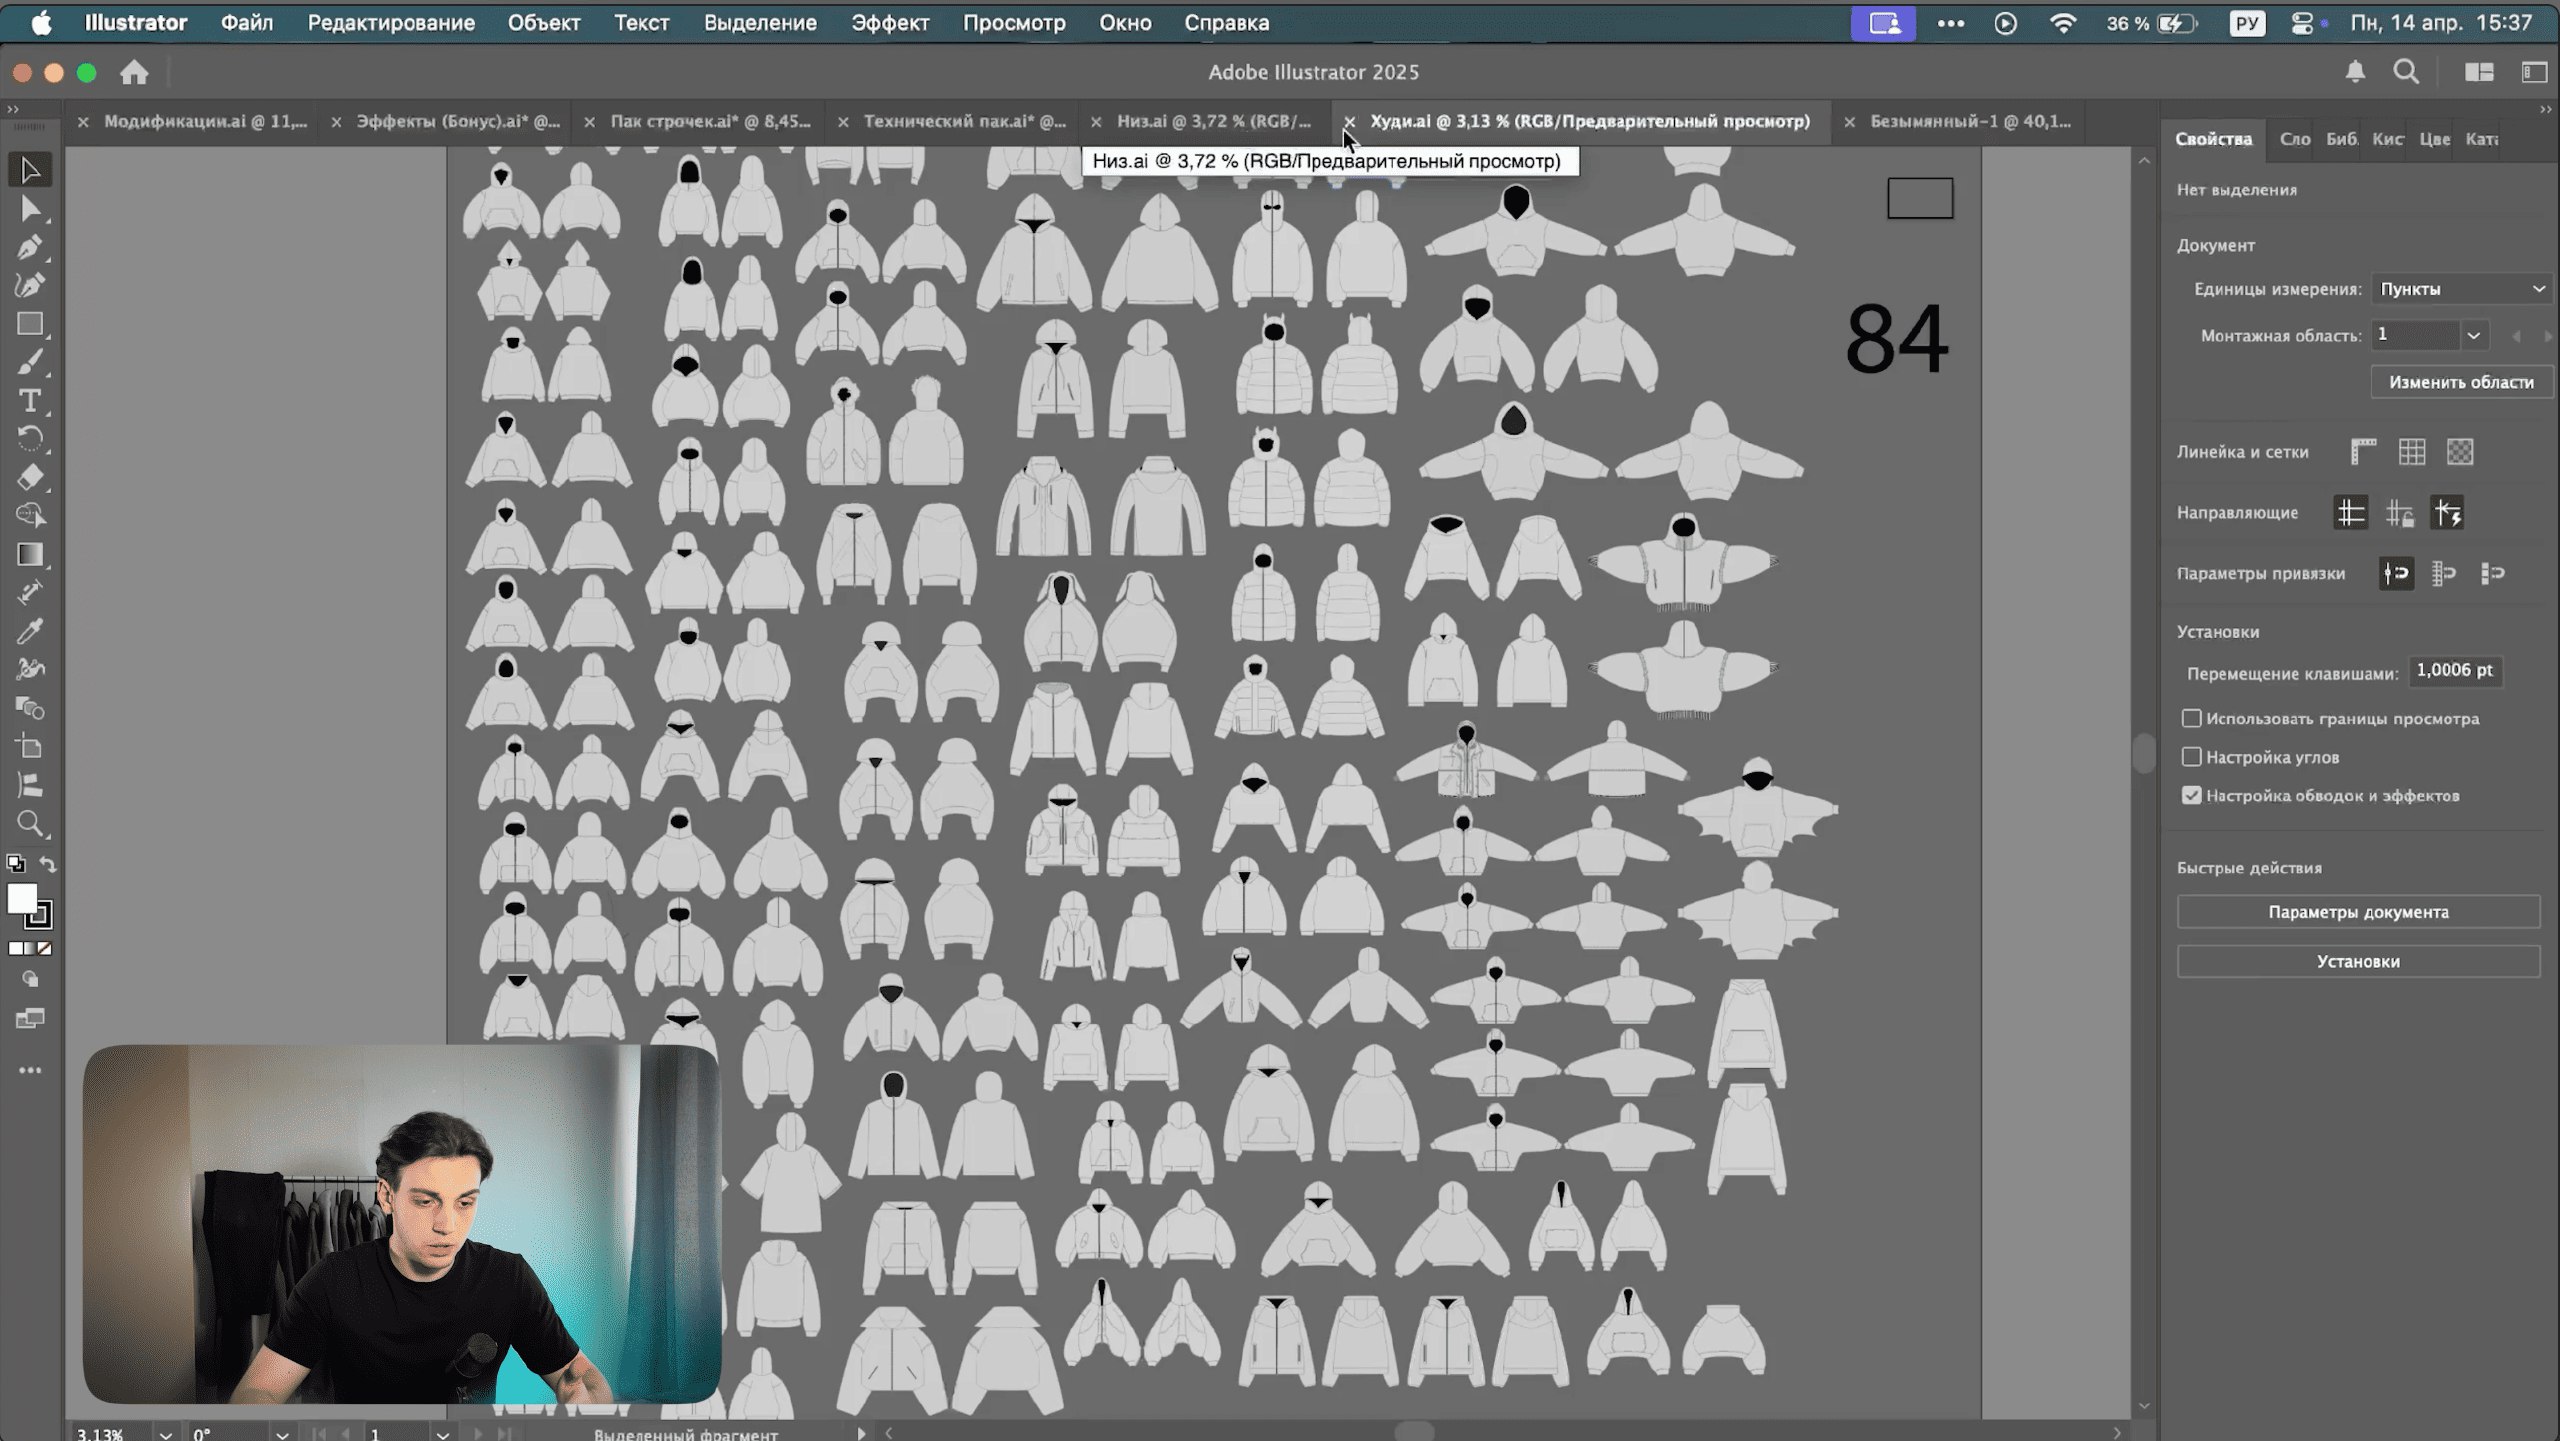Open the Единицы измерения dropdown
The image size is (2560, 1441).
(x=2462, y=289)
